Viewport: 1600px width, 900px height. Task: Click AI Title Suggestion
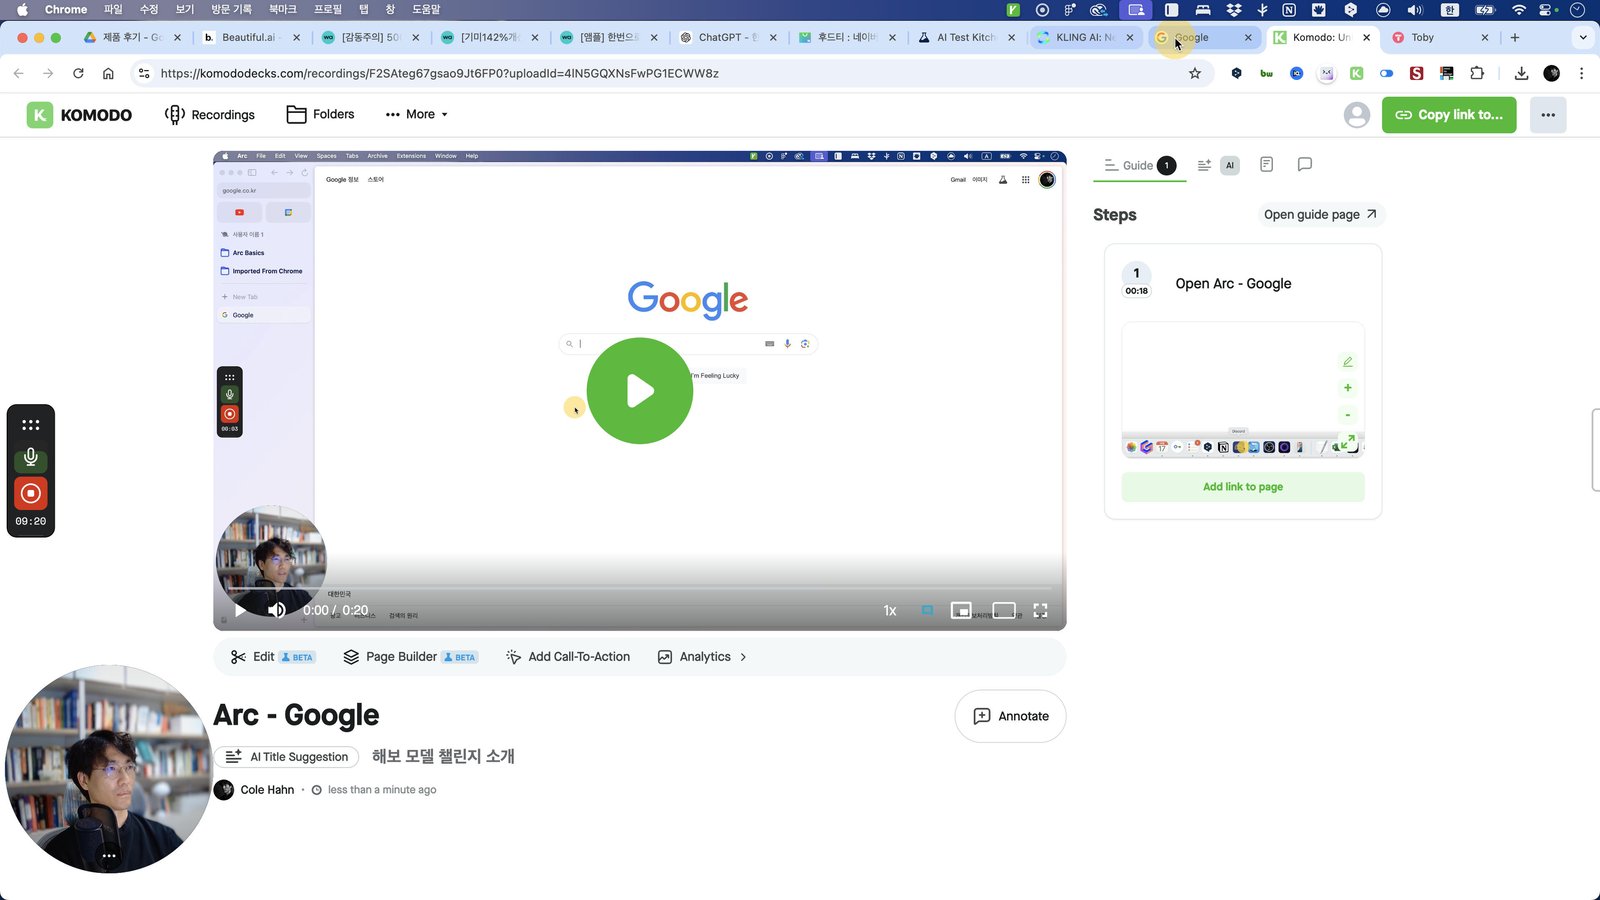click(x=287, y=757)
